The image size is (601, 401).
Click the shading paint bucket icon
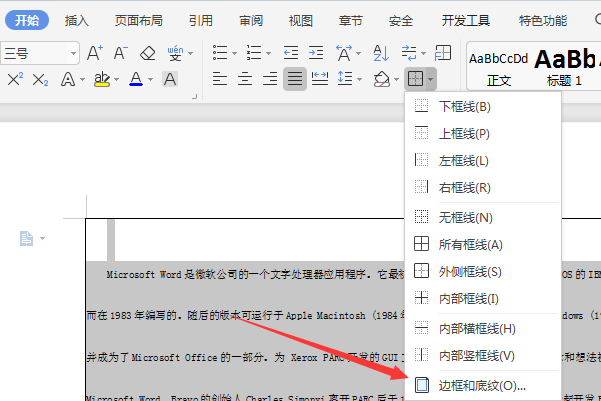[x=382, y=79]
